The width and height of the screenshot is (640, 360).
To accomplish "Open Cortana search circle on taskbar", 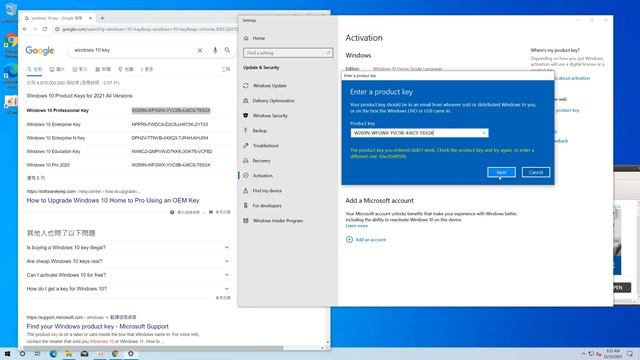I will point(22,354).
